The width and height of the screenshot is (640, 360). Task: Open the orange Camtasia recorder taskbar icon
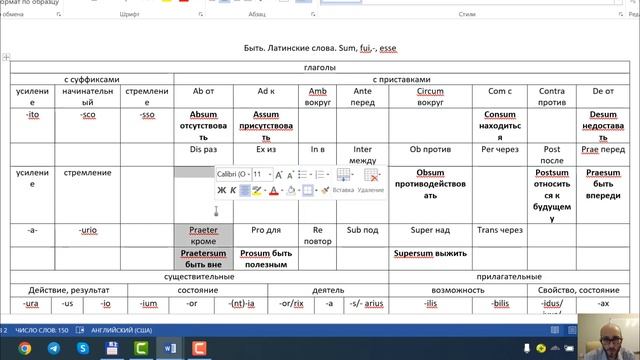point(199,349)
